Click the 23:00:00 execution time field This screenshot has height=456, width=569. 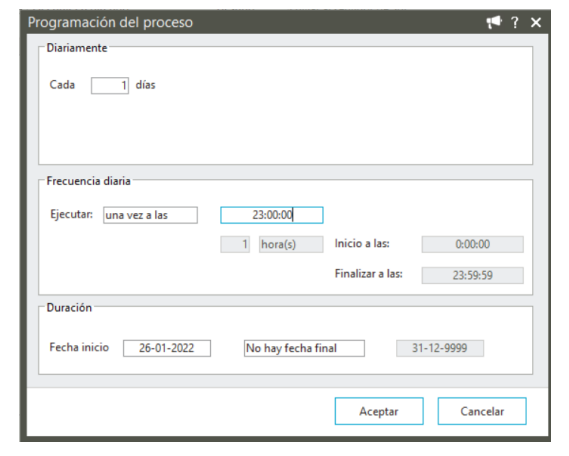(272, 215)
